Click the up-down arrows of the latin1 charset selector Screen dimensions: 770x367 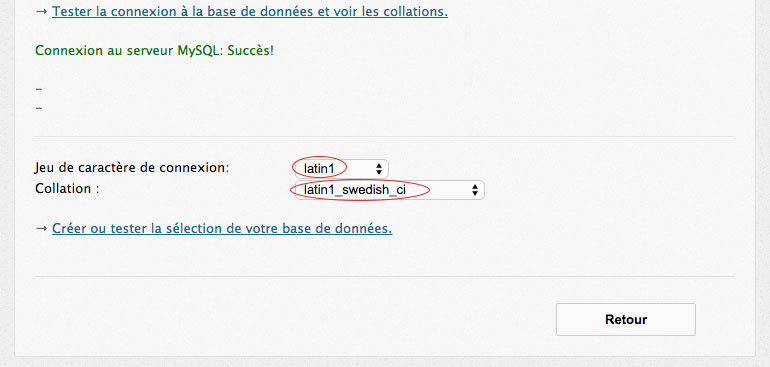[379, 169]
